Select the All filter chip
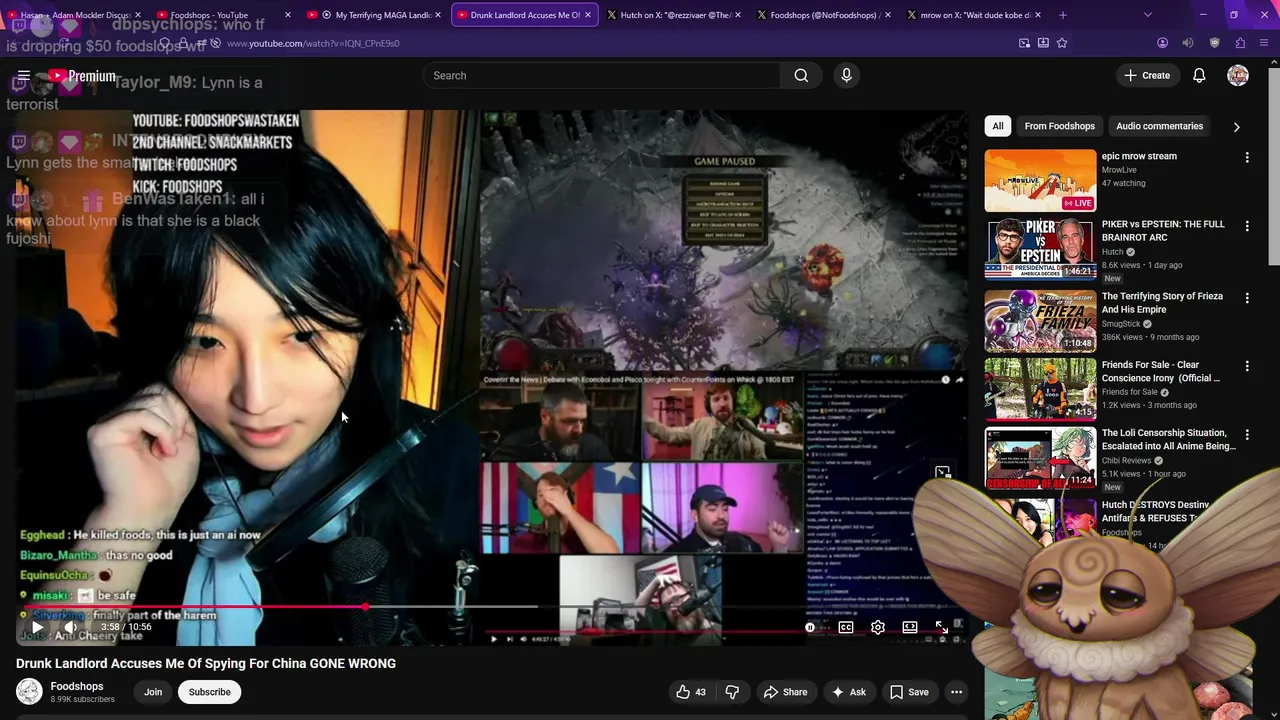The width and height of the screenshot is (1280, 720). pyautogui.click(x=997, y=126)
